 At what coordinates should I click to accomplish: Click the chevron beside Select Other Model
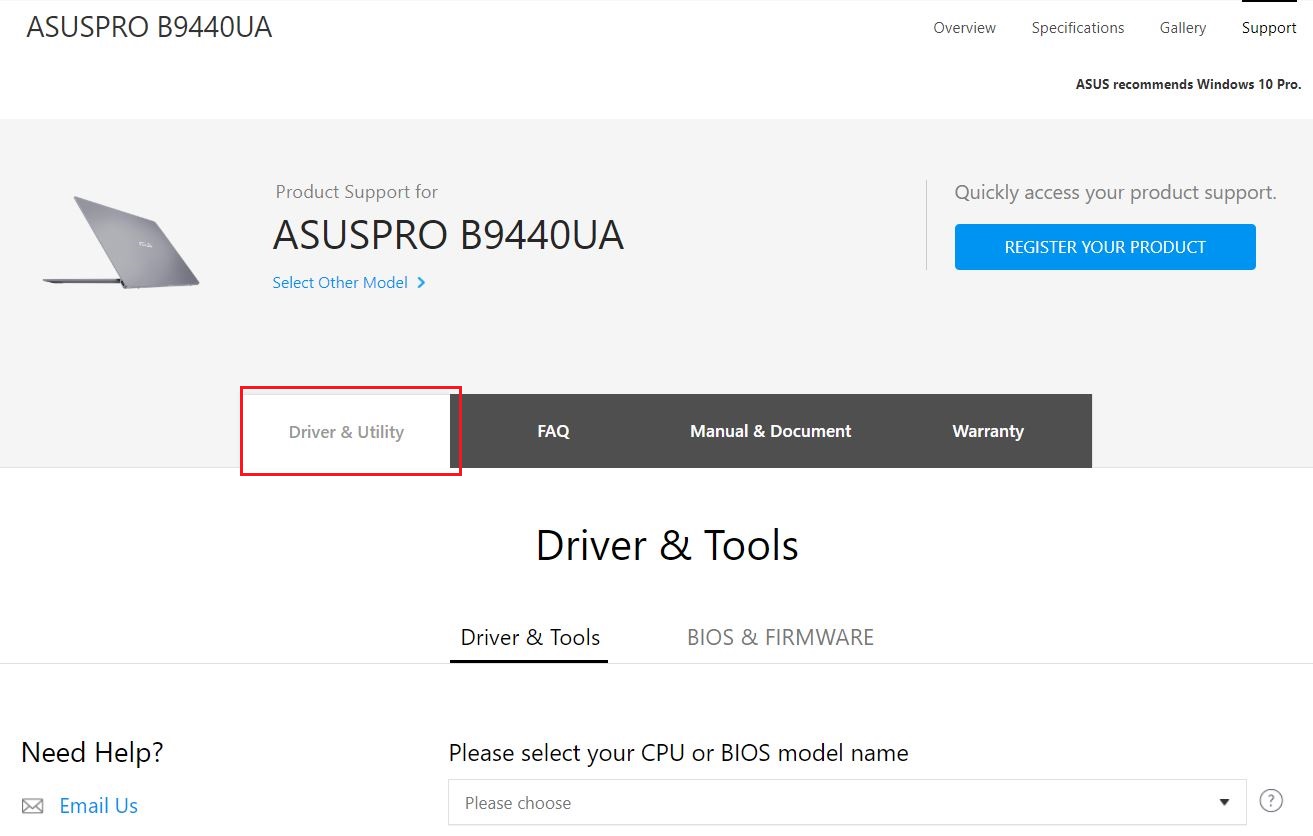[x=421, y=283]
